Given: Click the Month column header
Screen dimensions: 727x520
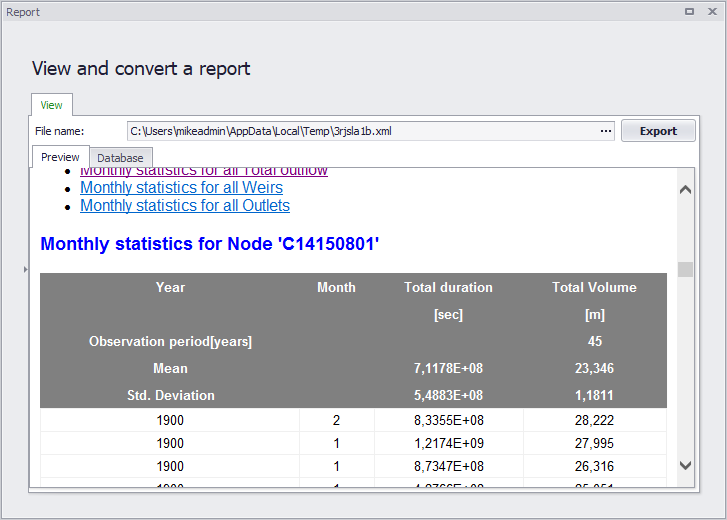Looking at the screenshot, I should [x=336, y=287].
